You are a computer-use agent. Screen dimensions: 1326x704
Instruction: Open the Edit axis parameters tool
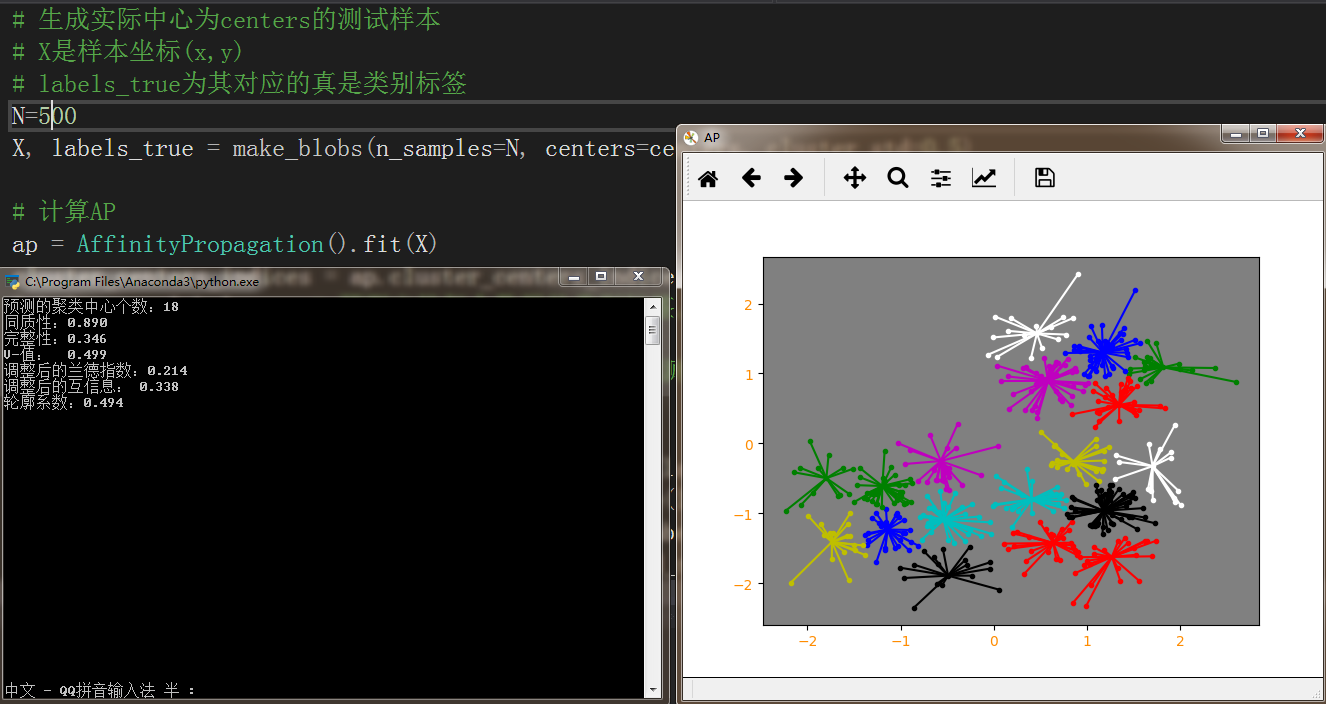(984, 178)
